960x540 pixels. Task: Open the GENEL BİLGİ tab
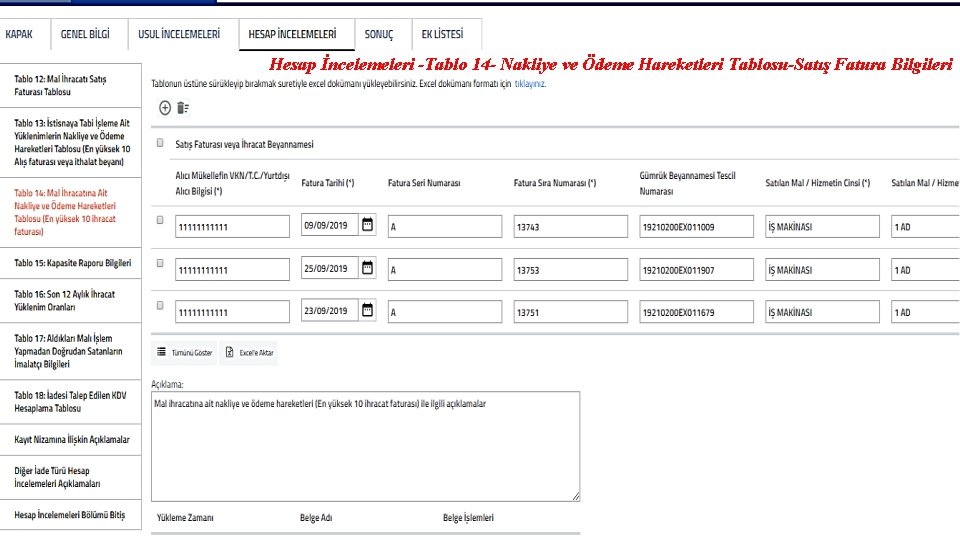point(85,34)
